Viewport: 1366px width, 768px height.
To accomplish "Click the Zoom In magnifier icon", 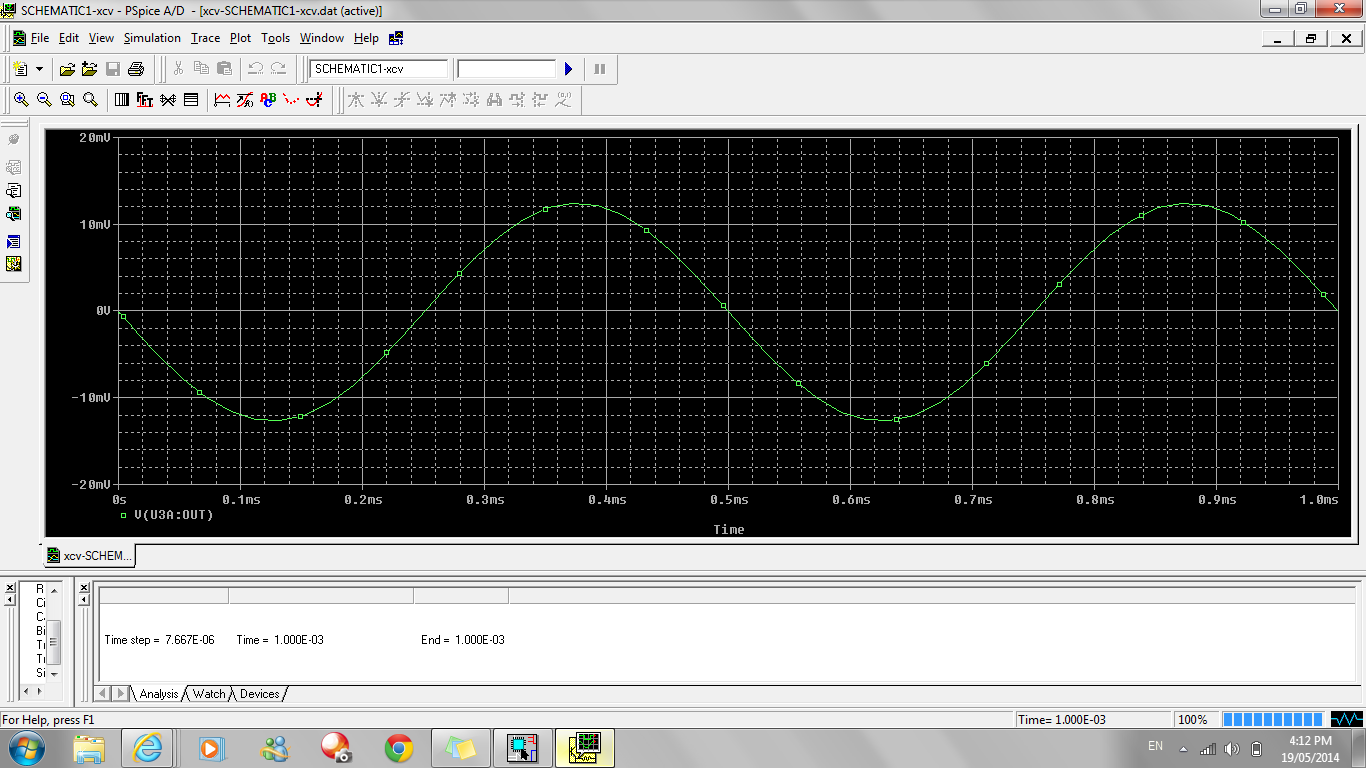I will 20,100.
